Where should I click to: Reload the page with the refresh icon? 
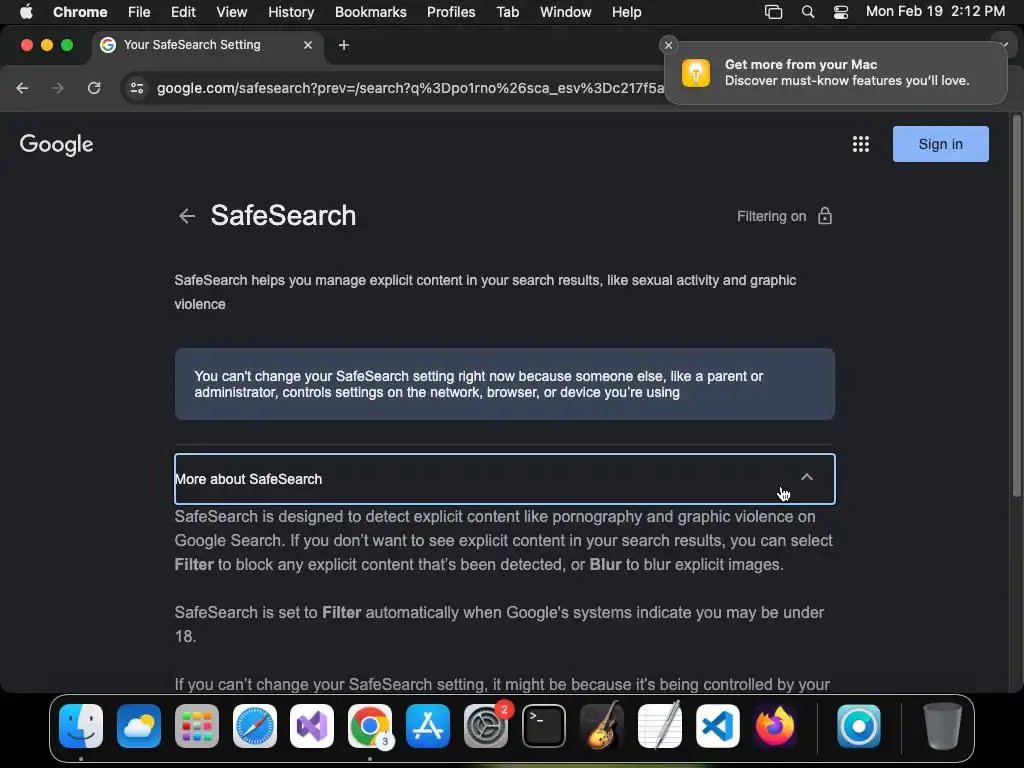click(x=94, y=88)
